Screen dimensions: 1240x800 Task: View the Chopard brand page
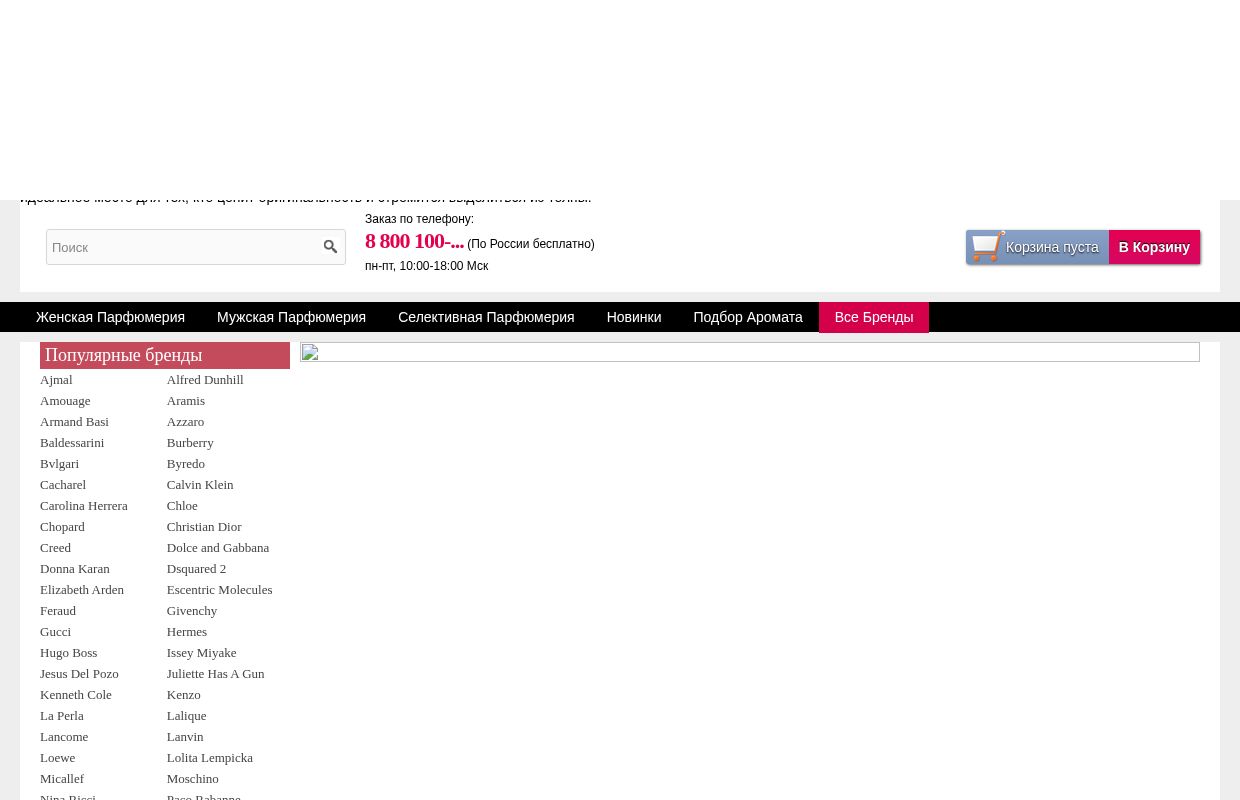[x=62, y=527]
